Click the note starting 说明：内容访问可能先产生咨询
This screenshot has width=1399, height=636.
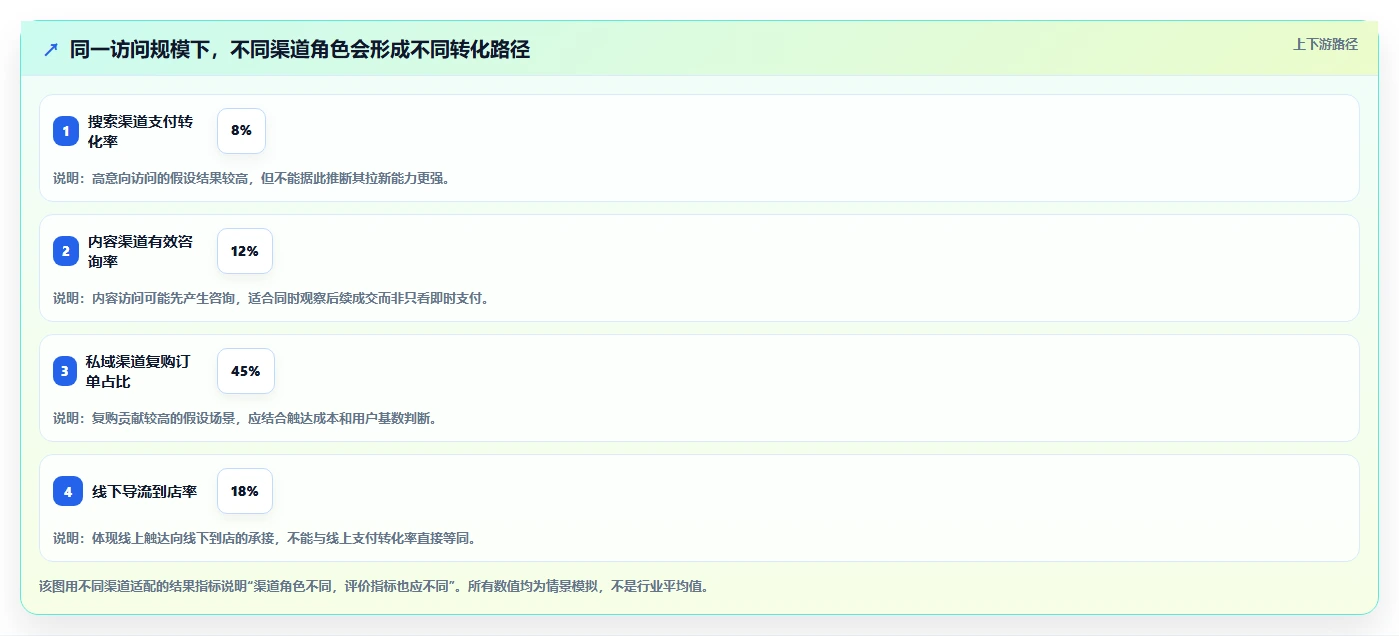[271, 298]
